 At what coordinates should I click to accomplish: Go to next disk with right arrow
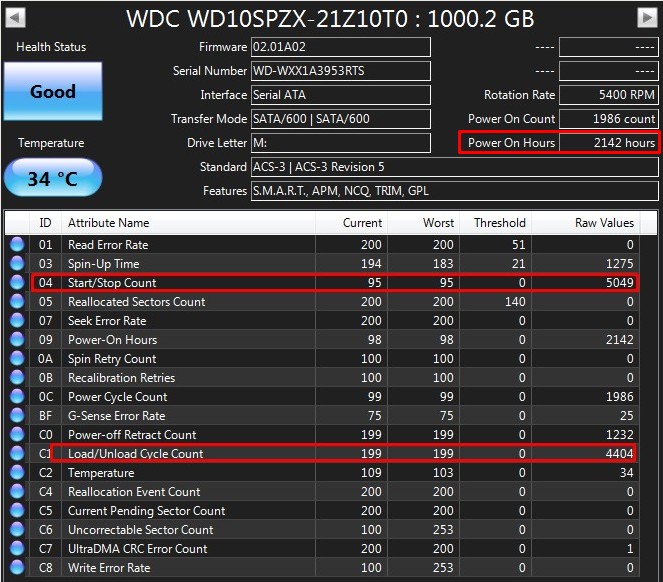(647, 18)
